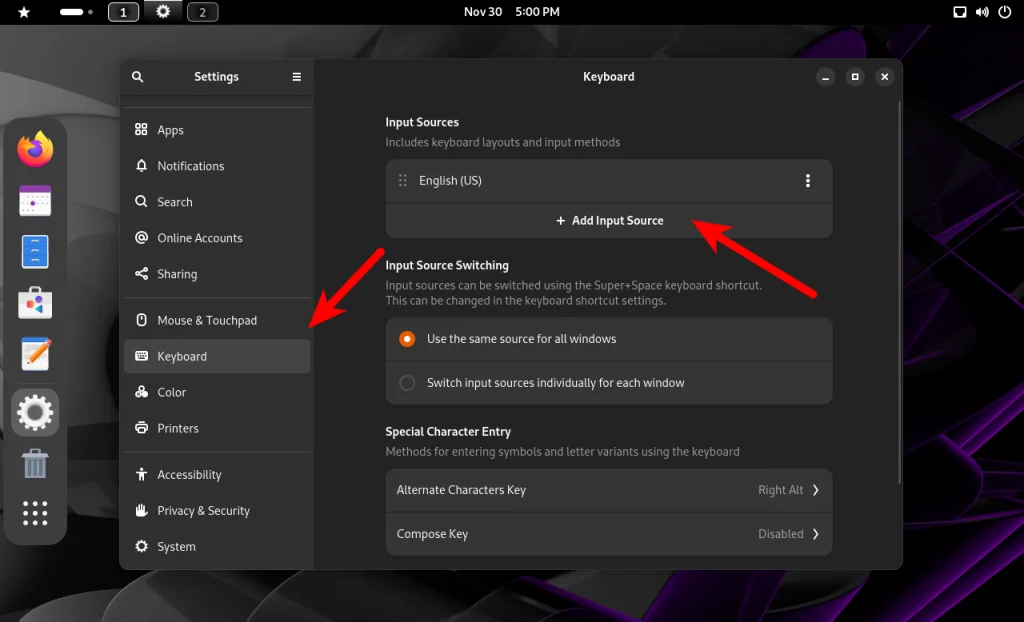Image resolution: width=1024 pixels, height=622 pixels.
Task: Click the printer icon in sidebar
Action: coord(141,427)
